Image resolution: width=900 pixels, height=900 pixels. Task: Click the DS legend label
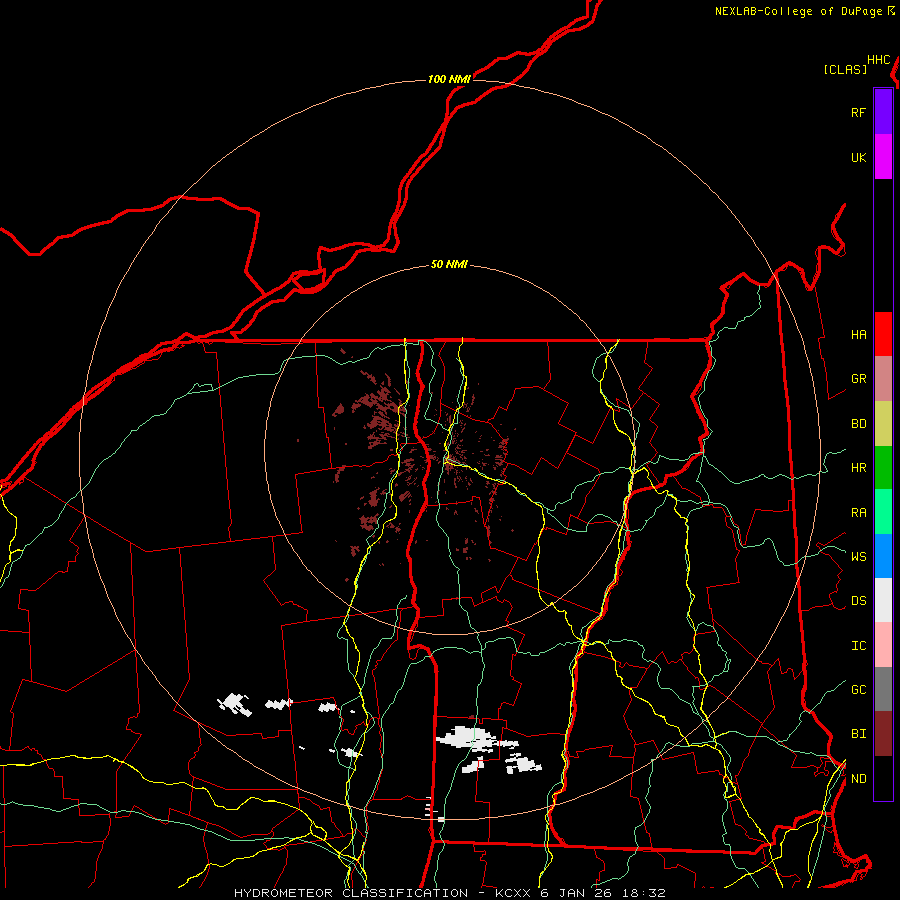858,601
